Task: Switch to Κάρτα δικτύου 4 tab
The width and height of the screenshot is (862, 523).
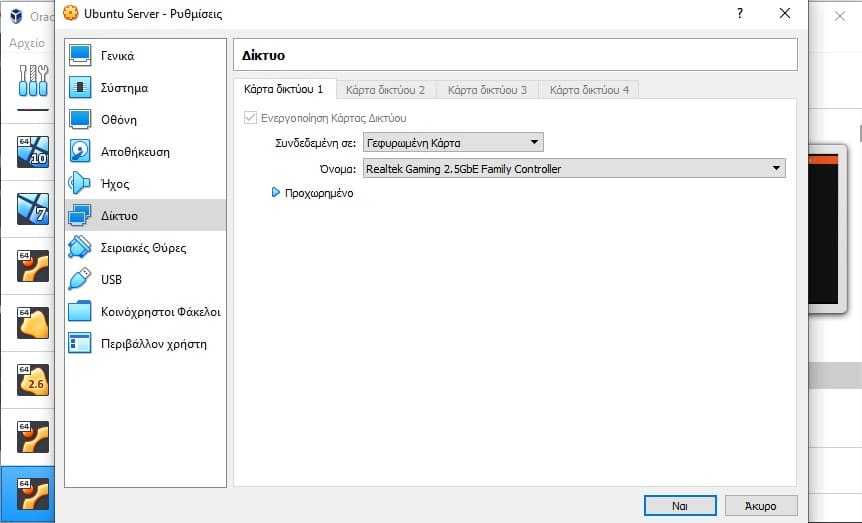Action: click(x=589, y=90)
